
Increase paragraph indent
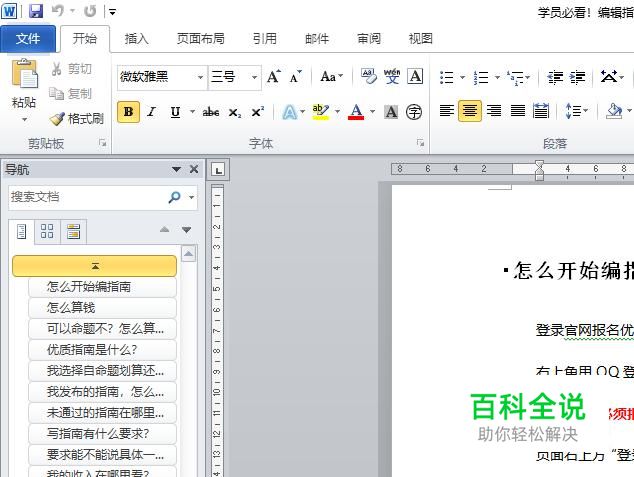(x=577, y=77)
